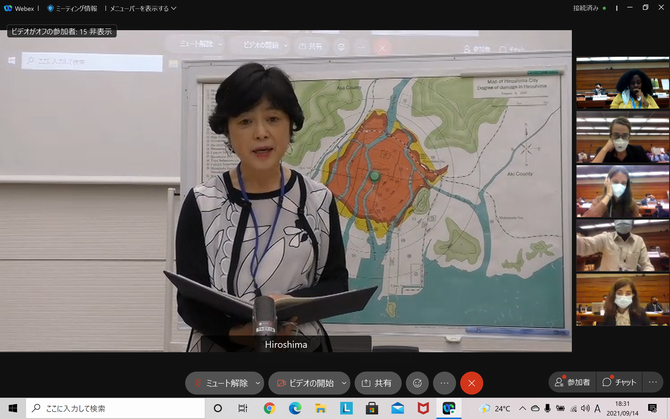Viewport: 670px width, 419px height.
Task: Open Google Chrome from the taskbar
Action: (x=270, y=408)
